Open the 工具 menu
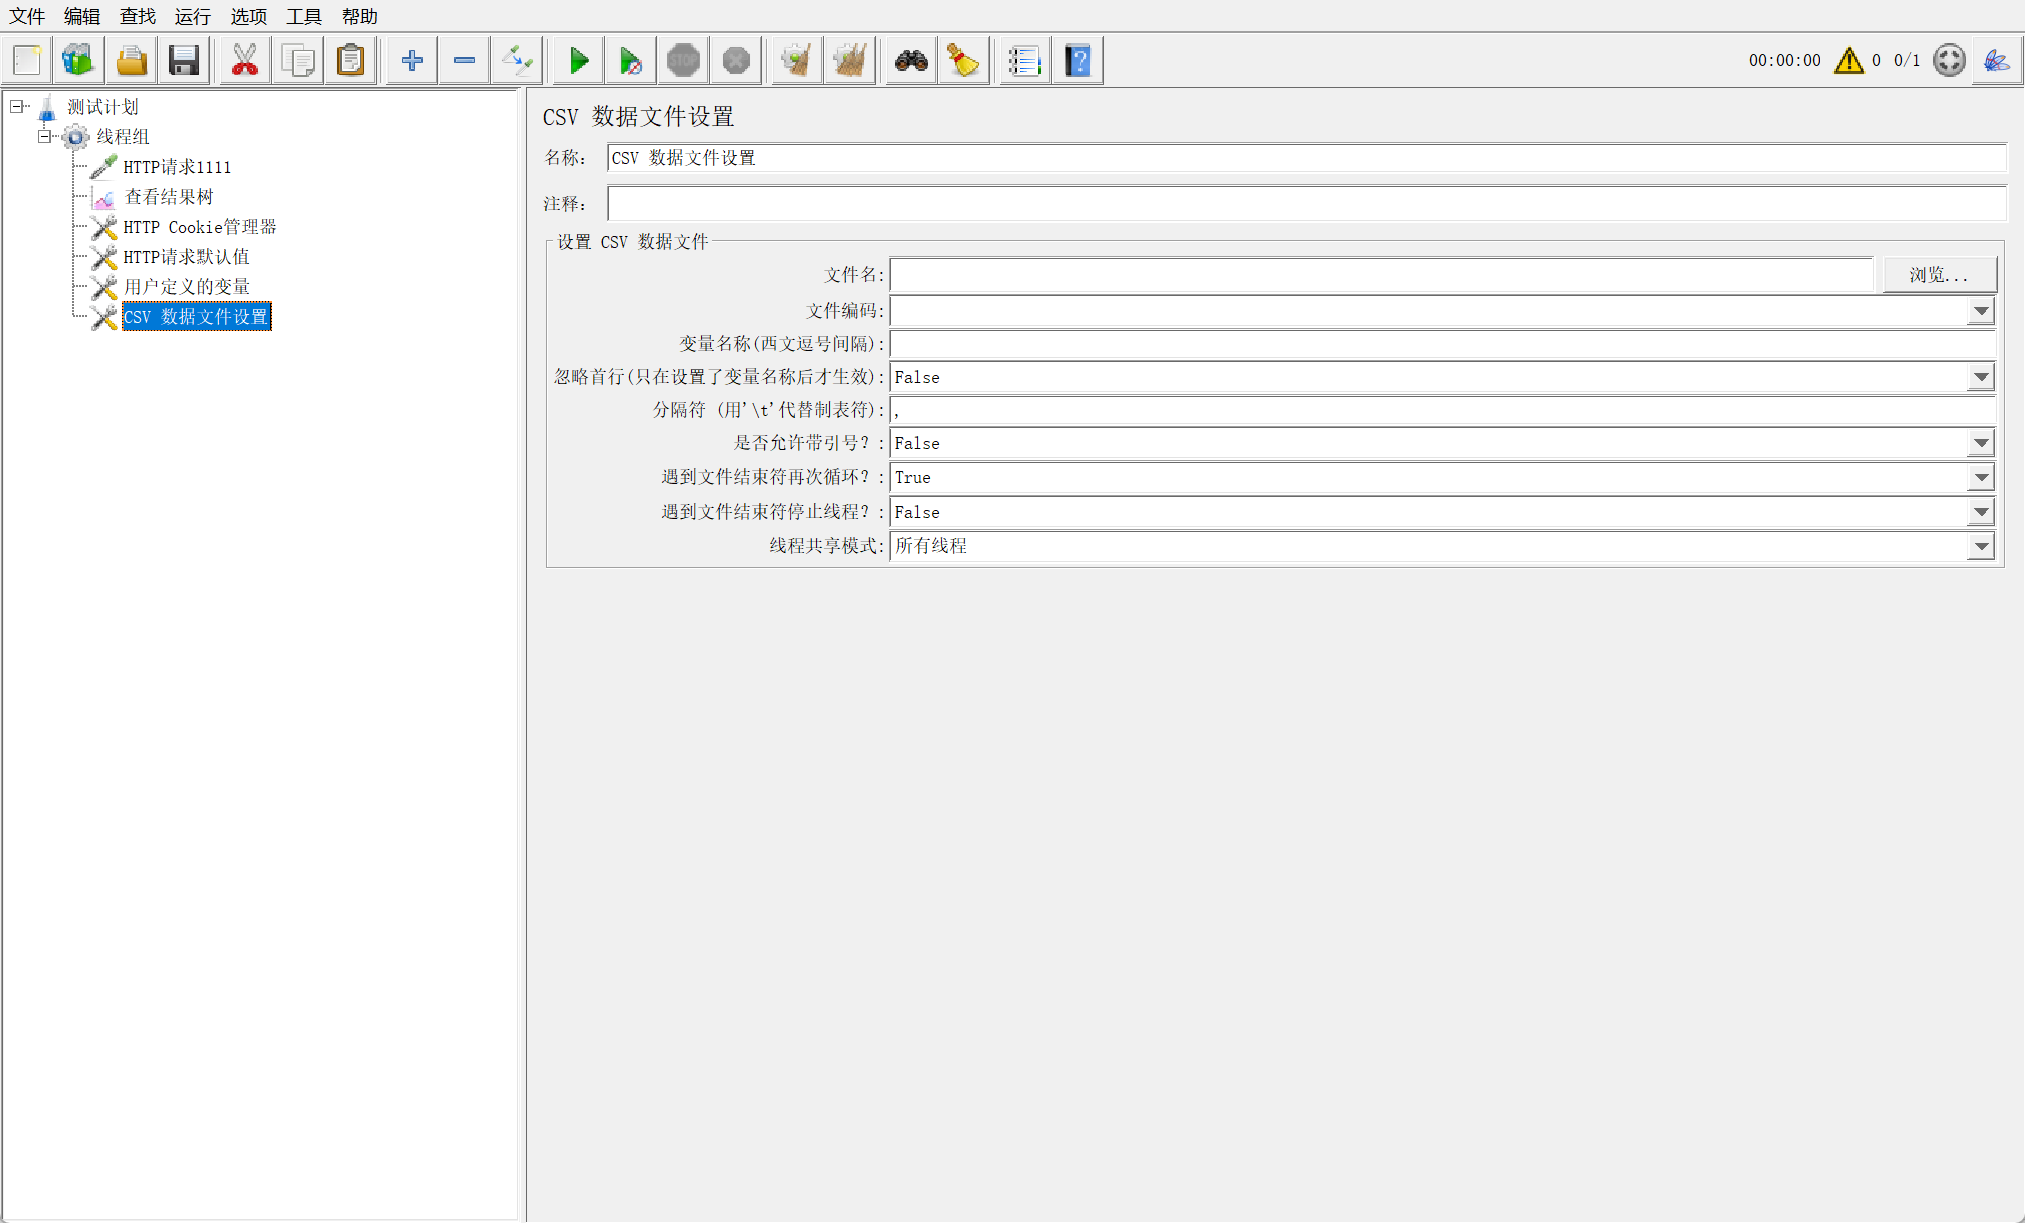The image size is (2025, 1223). click(x=304, y=16)
